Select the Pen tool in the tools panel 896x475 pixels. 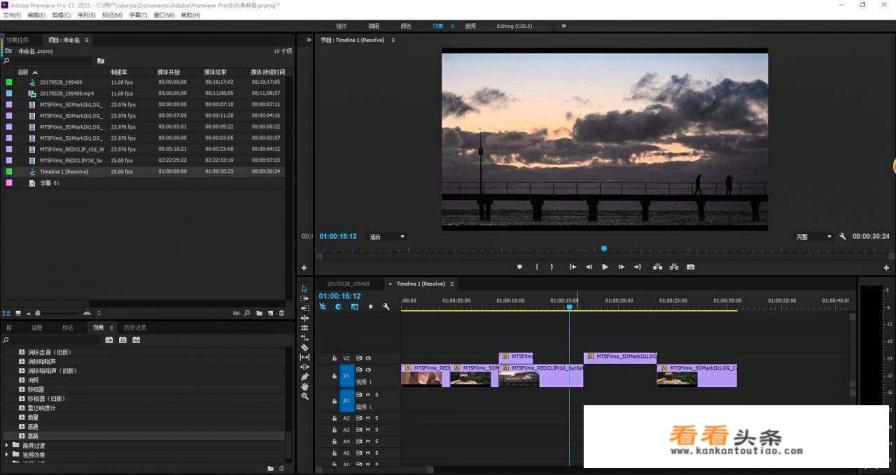click(305, 377)
